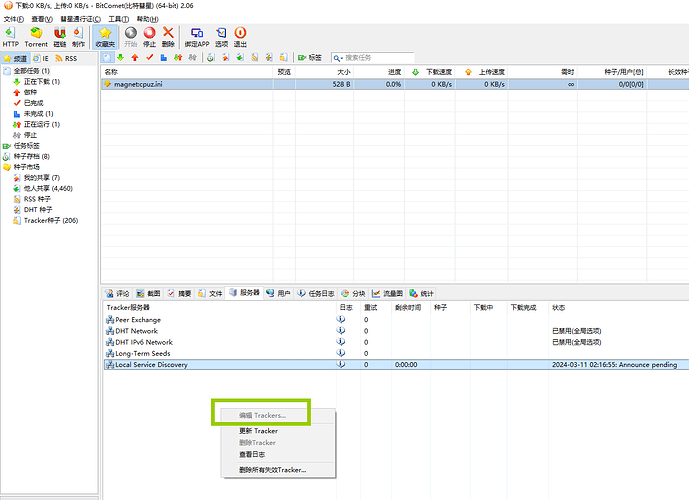
Task: Open 选项 options from the toolbar
Action: pos(221,37)
